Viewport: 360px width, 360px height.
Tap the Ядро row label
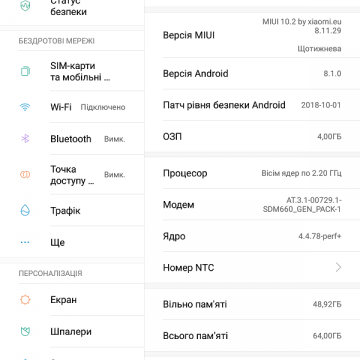click(x=174, y=236)
